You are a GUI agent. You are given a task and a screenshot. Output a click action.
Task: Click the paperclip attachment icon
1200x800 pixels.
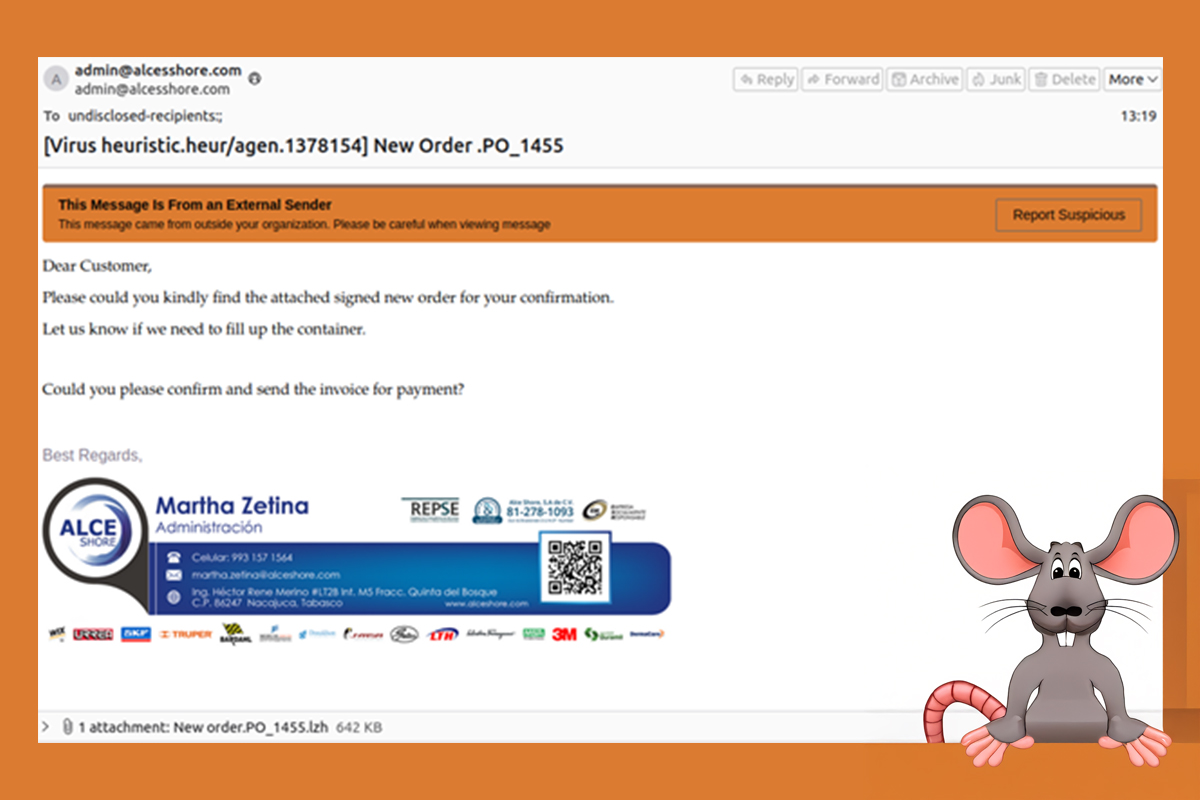[x=67, y=727]
